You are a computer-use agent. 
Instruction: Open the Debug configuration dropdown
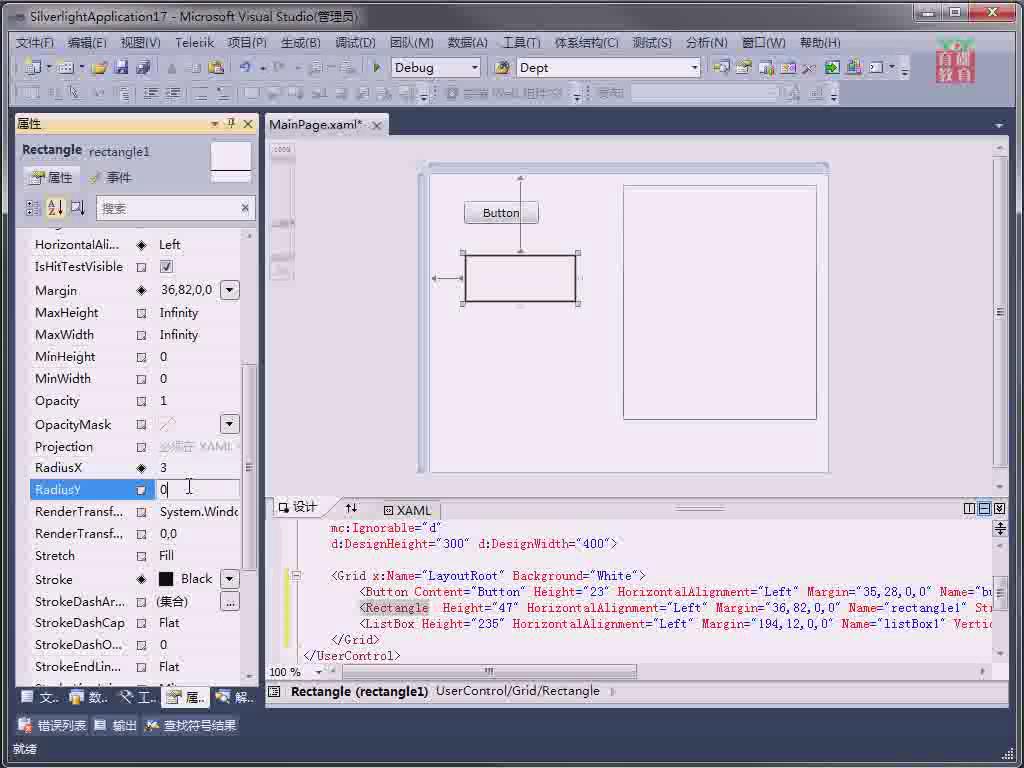(474, 67)
